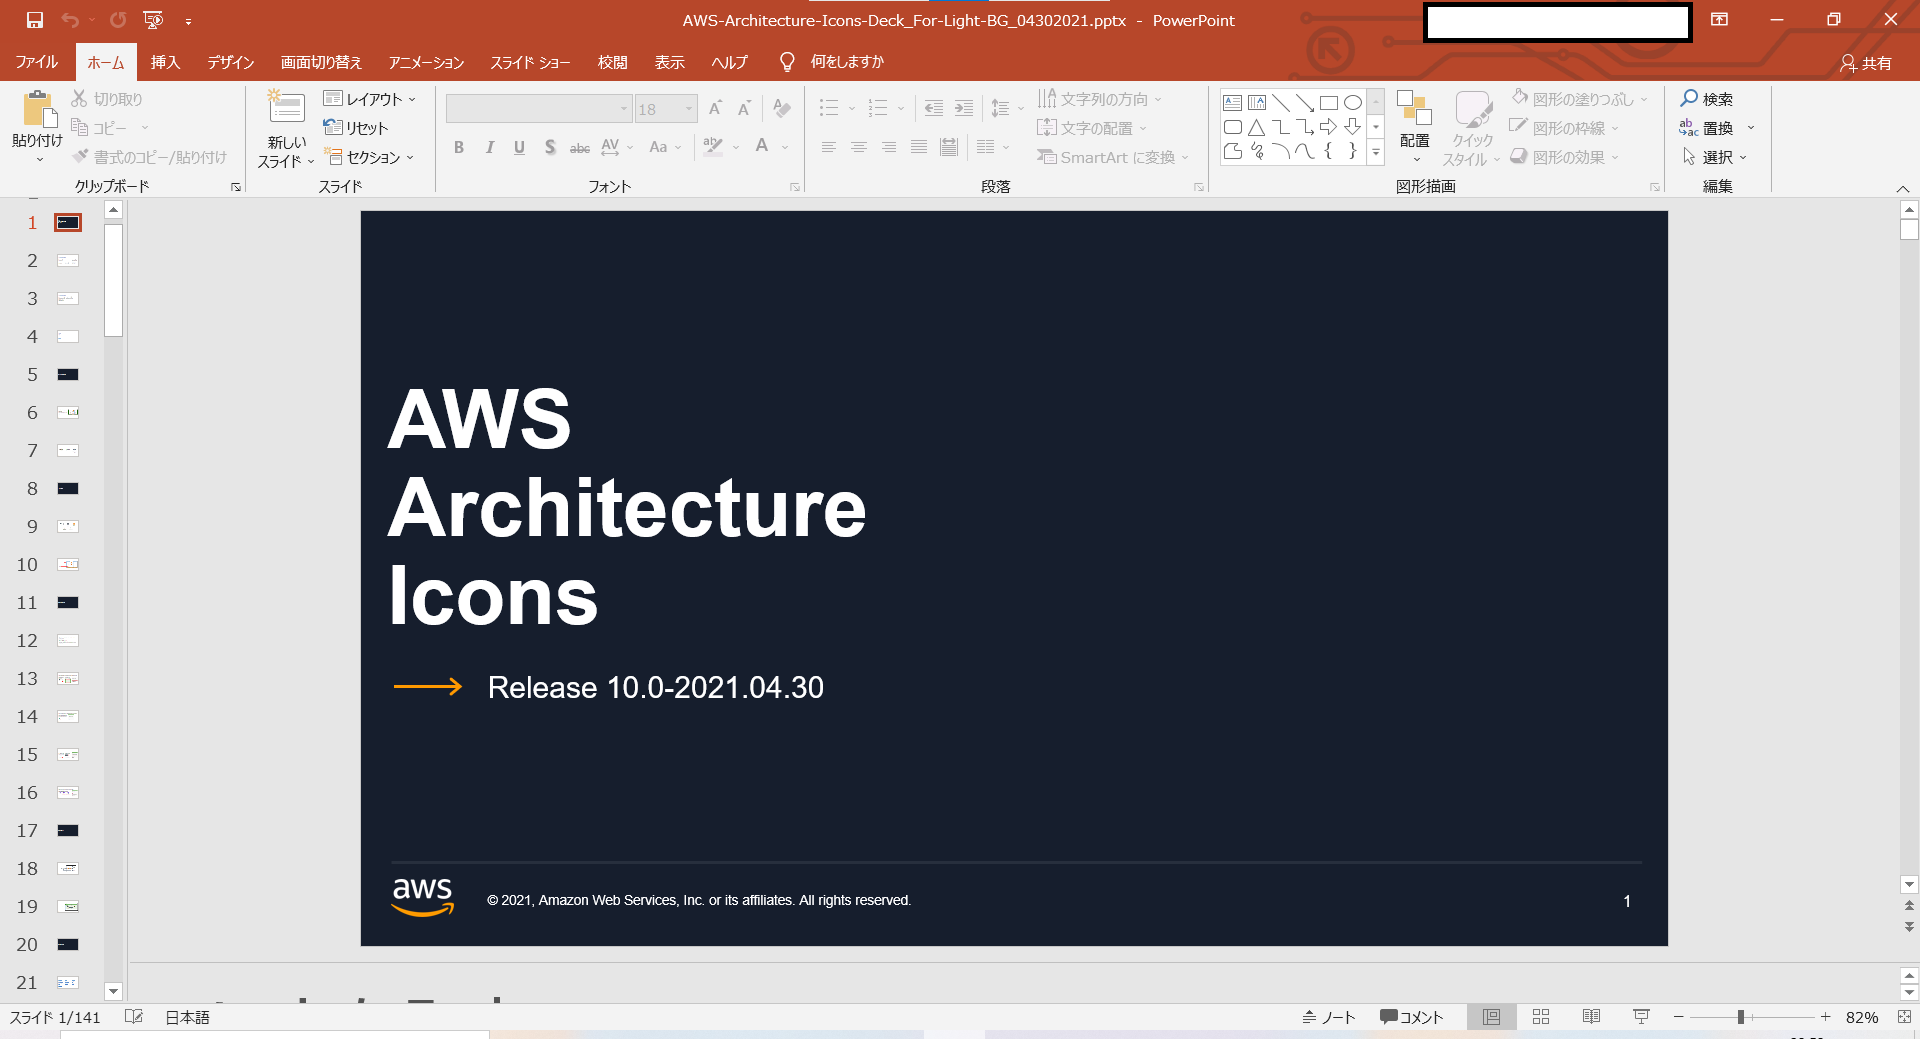Click the Cut (切り取り) scissors icon

point(79,99)
